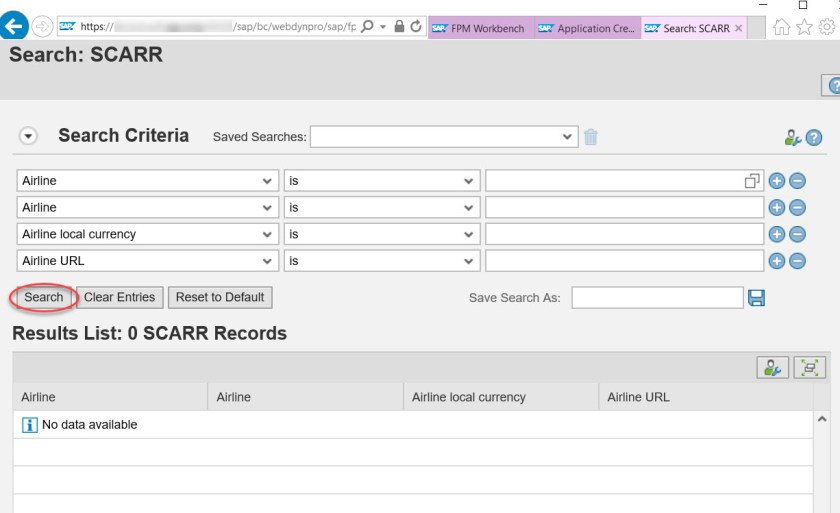This screenshot has height=513, width=840.
Task: Open the browser home icon
Action: [x=781, y=27]
